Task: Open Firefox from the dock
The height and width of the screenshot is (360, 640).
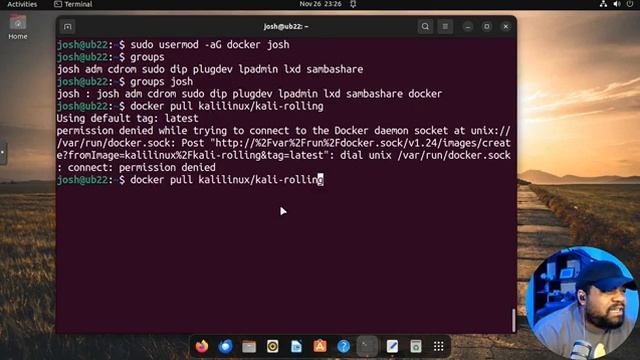Action: tap(202, 346)
